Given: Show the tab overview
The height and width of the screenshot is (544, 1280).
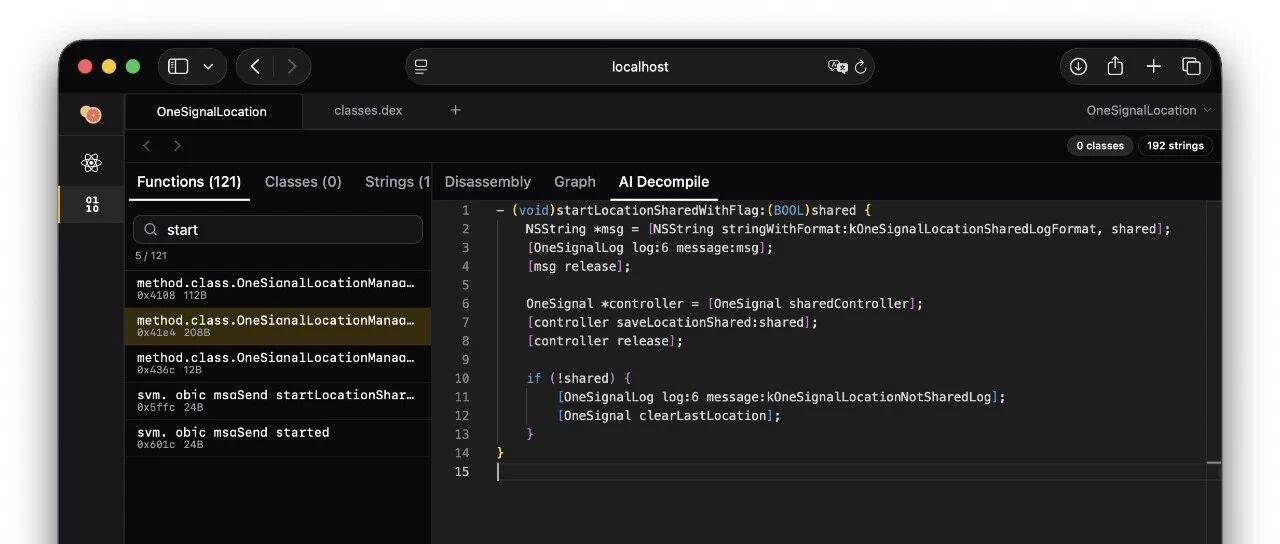Looking at the screenshot, I should point(1191,66).
